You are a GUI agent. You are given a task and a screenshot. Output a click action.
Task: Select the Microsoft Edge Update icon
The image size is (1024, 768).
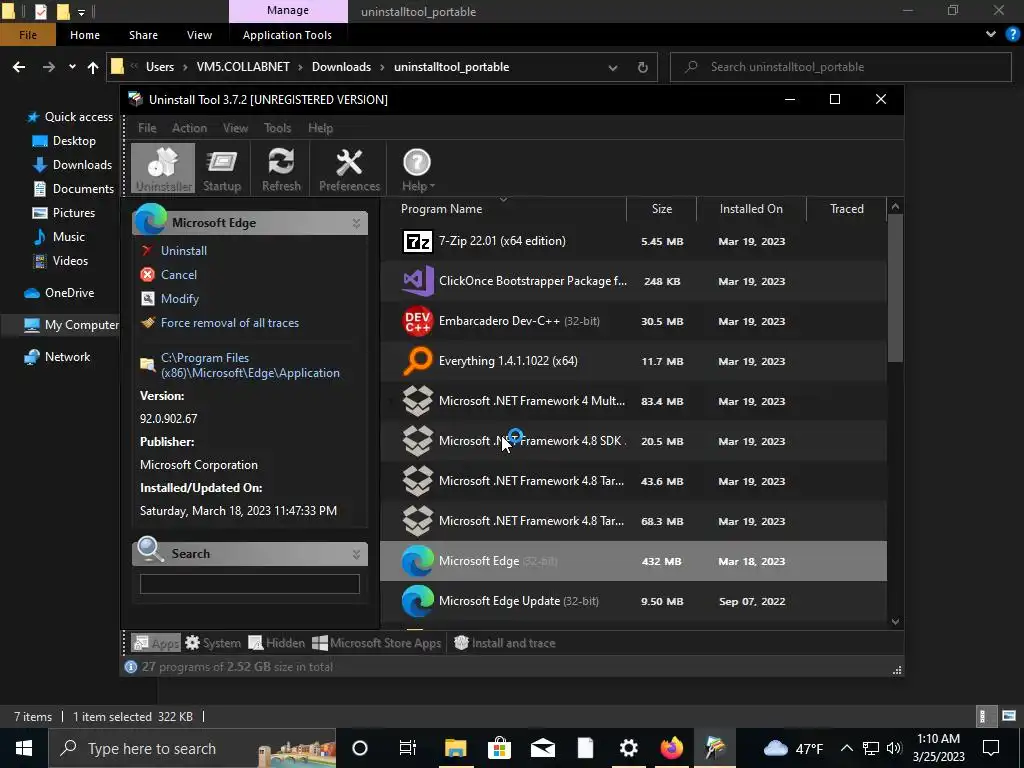(417, 601)
